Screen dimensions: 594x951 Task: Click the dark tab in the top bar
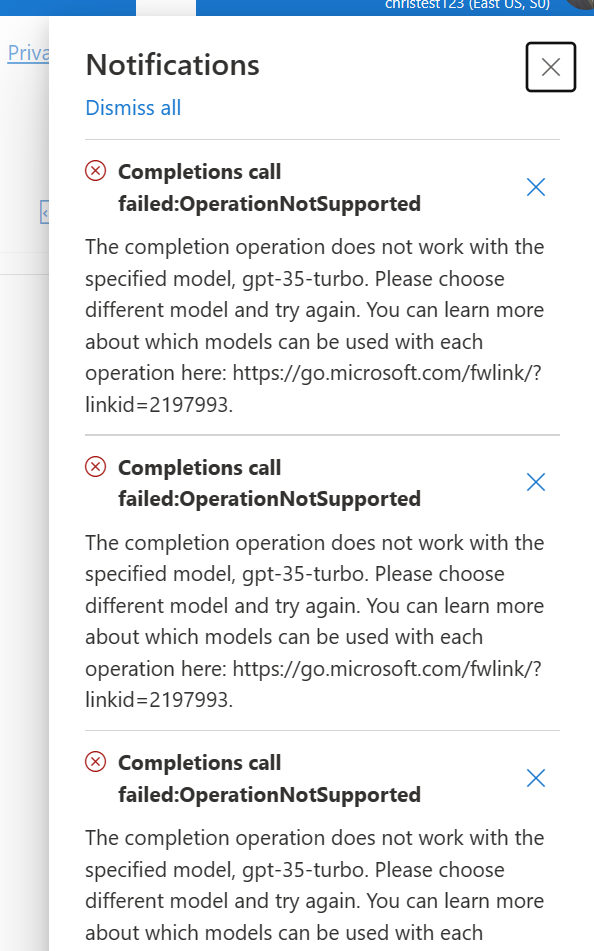(x=166, y=5)
